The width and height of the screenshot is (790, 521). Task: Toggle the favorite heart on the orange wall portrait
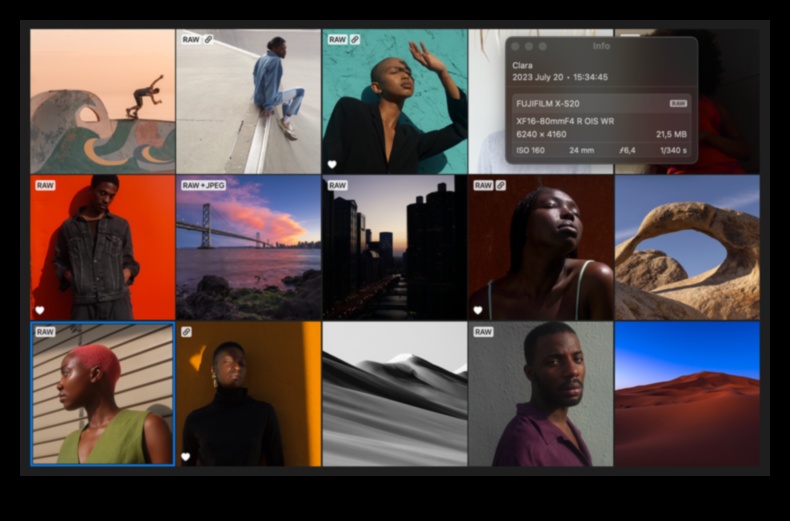pos(186,457)
